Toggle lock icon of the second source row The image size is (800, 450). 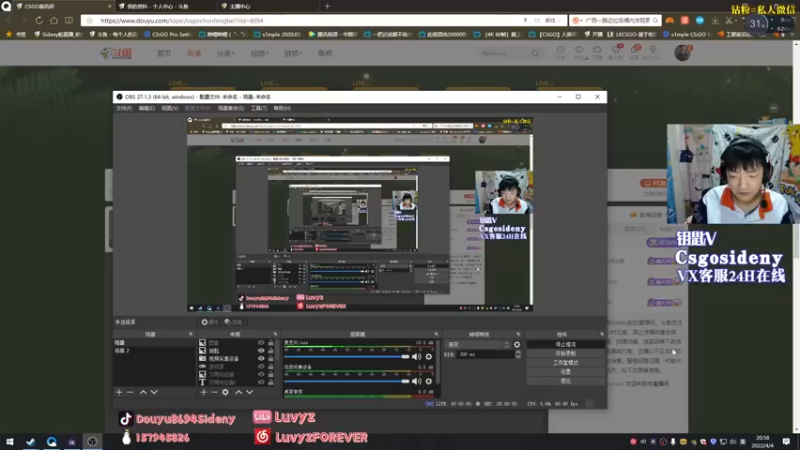tap(270, 351)
